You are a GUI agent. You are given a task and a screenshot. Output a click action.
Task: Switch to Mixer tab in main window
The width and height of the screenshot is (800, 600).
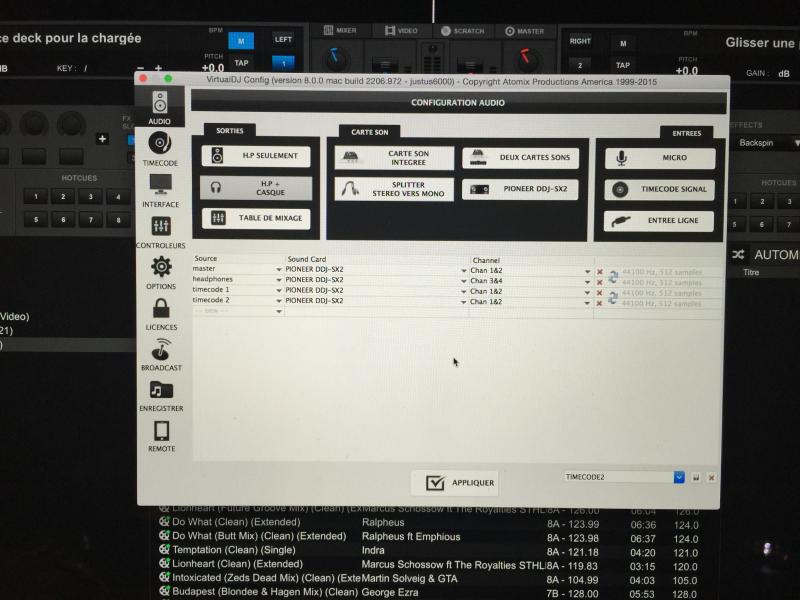[340, 30]
